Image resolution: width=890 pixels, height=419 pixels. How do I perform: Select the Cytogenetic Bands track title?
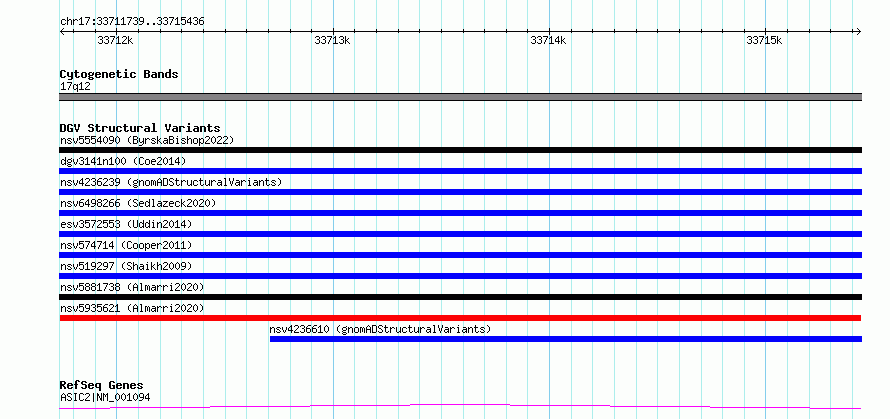[119, 74]
